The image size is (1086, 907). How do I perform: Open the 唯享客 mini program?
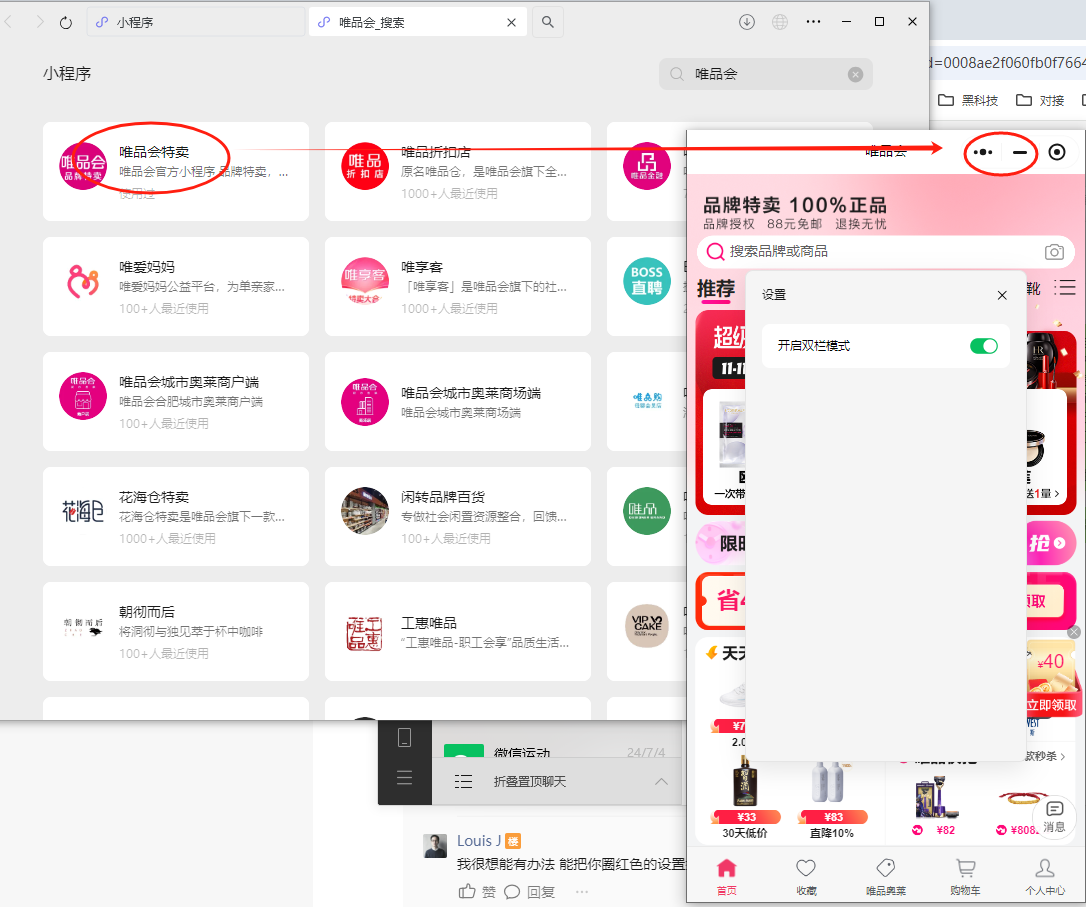(x=458, y=286)
